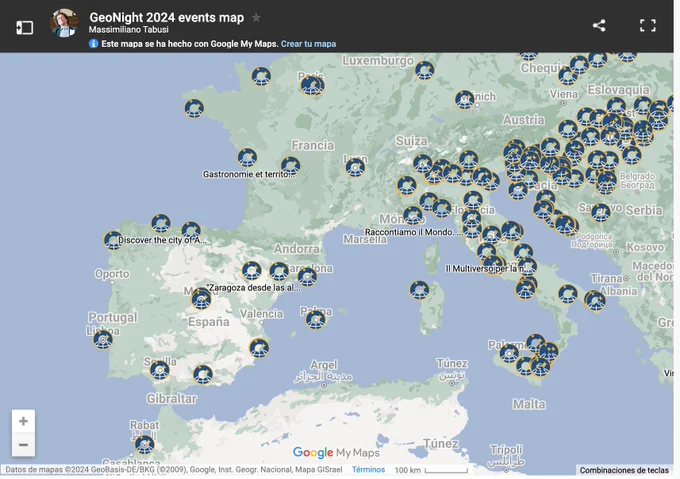Select the event marker at Rabat
Viewport: 680px width, 479px height.
[144, 445]
